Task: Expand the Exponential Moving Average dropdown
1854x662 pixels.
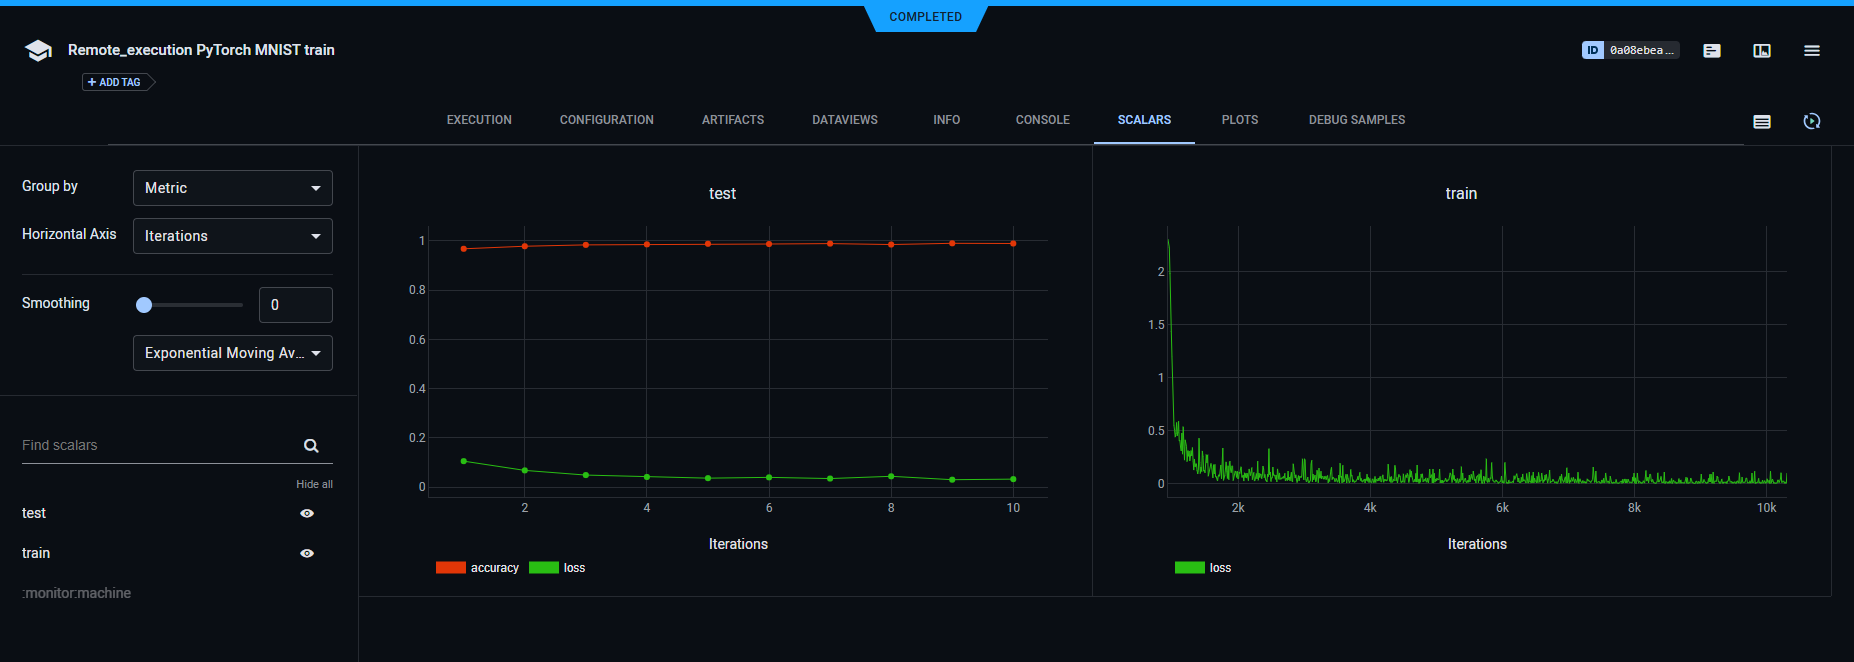Action: tap(232, 353)
